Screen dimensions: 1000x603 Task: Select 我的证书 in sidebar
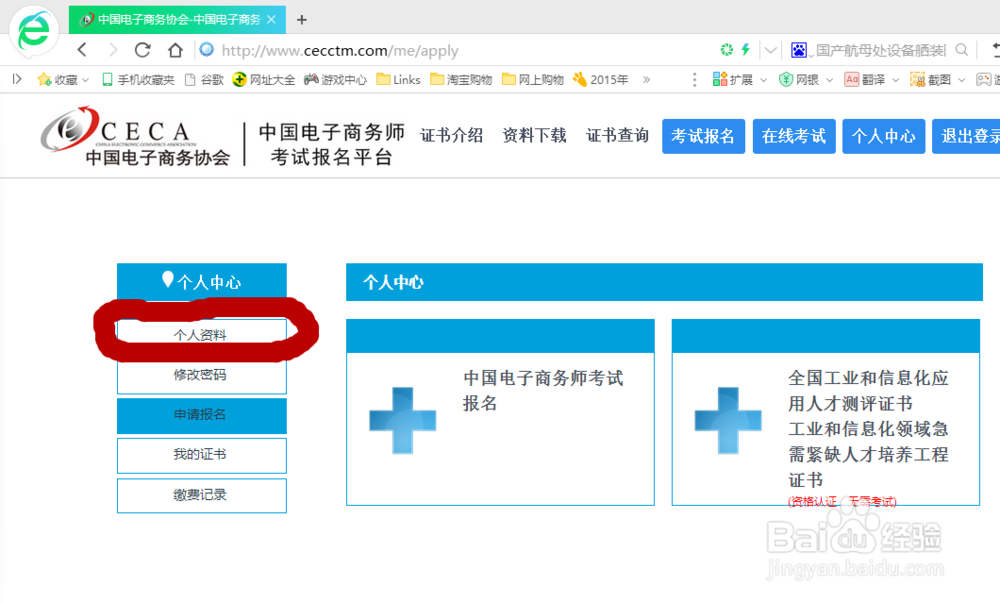[202, 455]
